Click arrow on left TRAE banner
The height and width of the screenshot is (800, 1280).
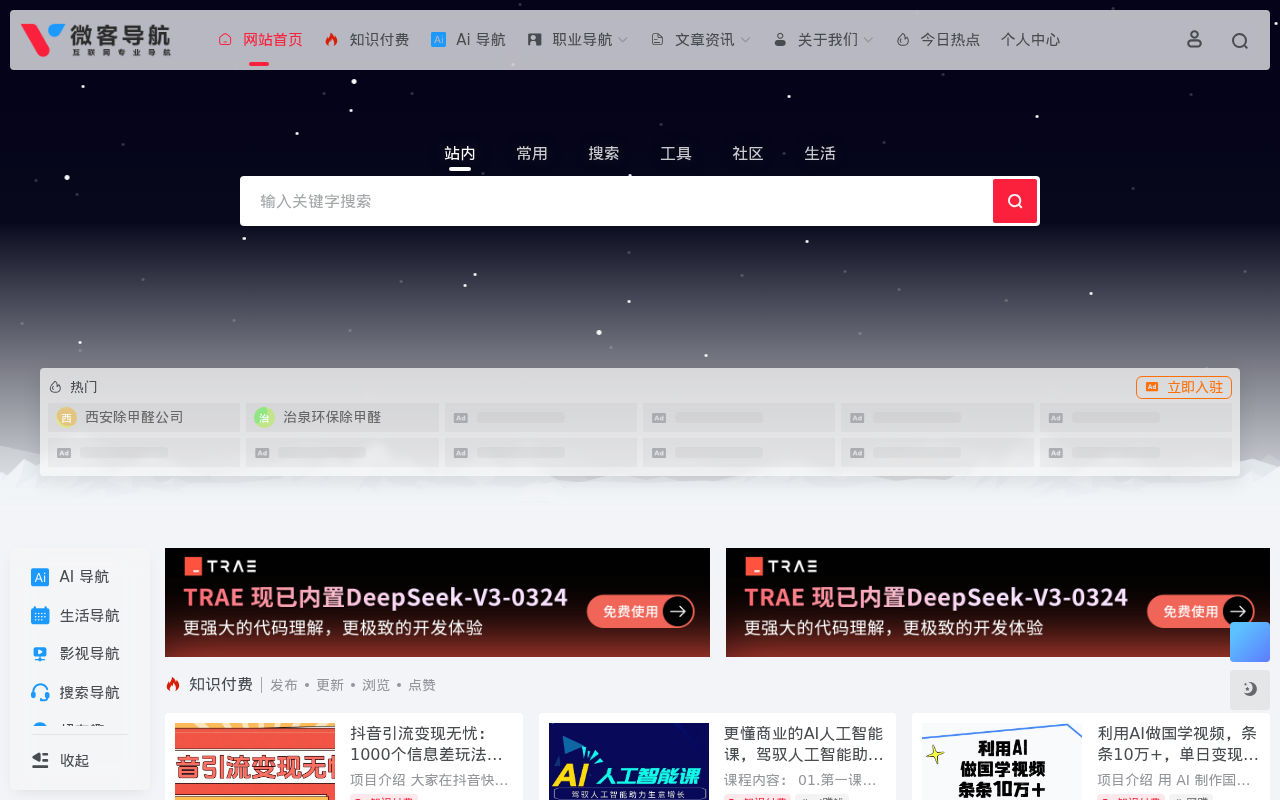pyautogui.click(x=678, y=611)
